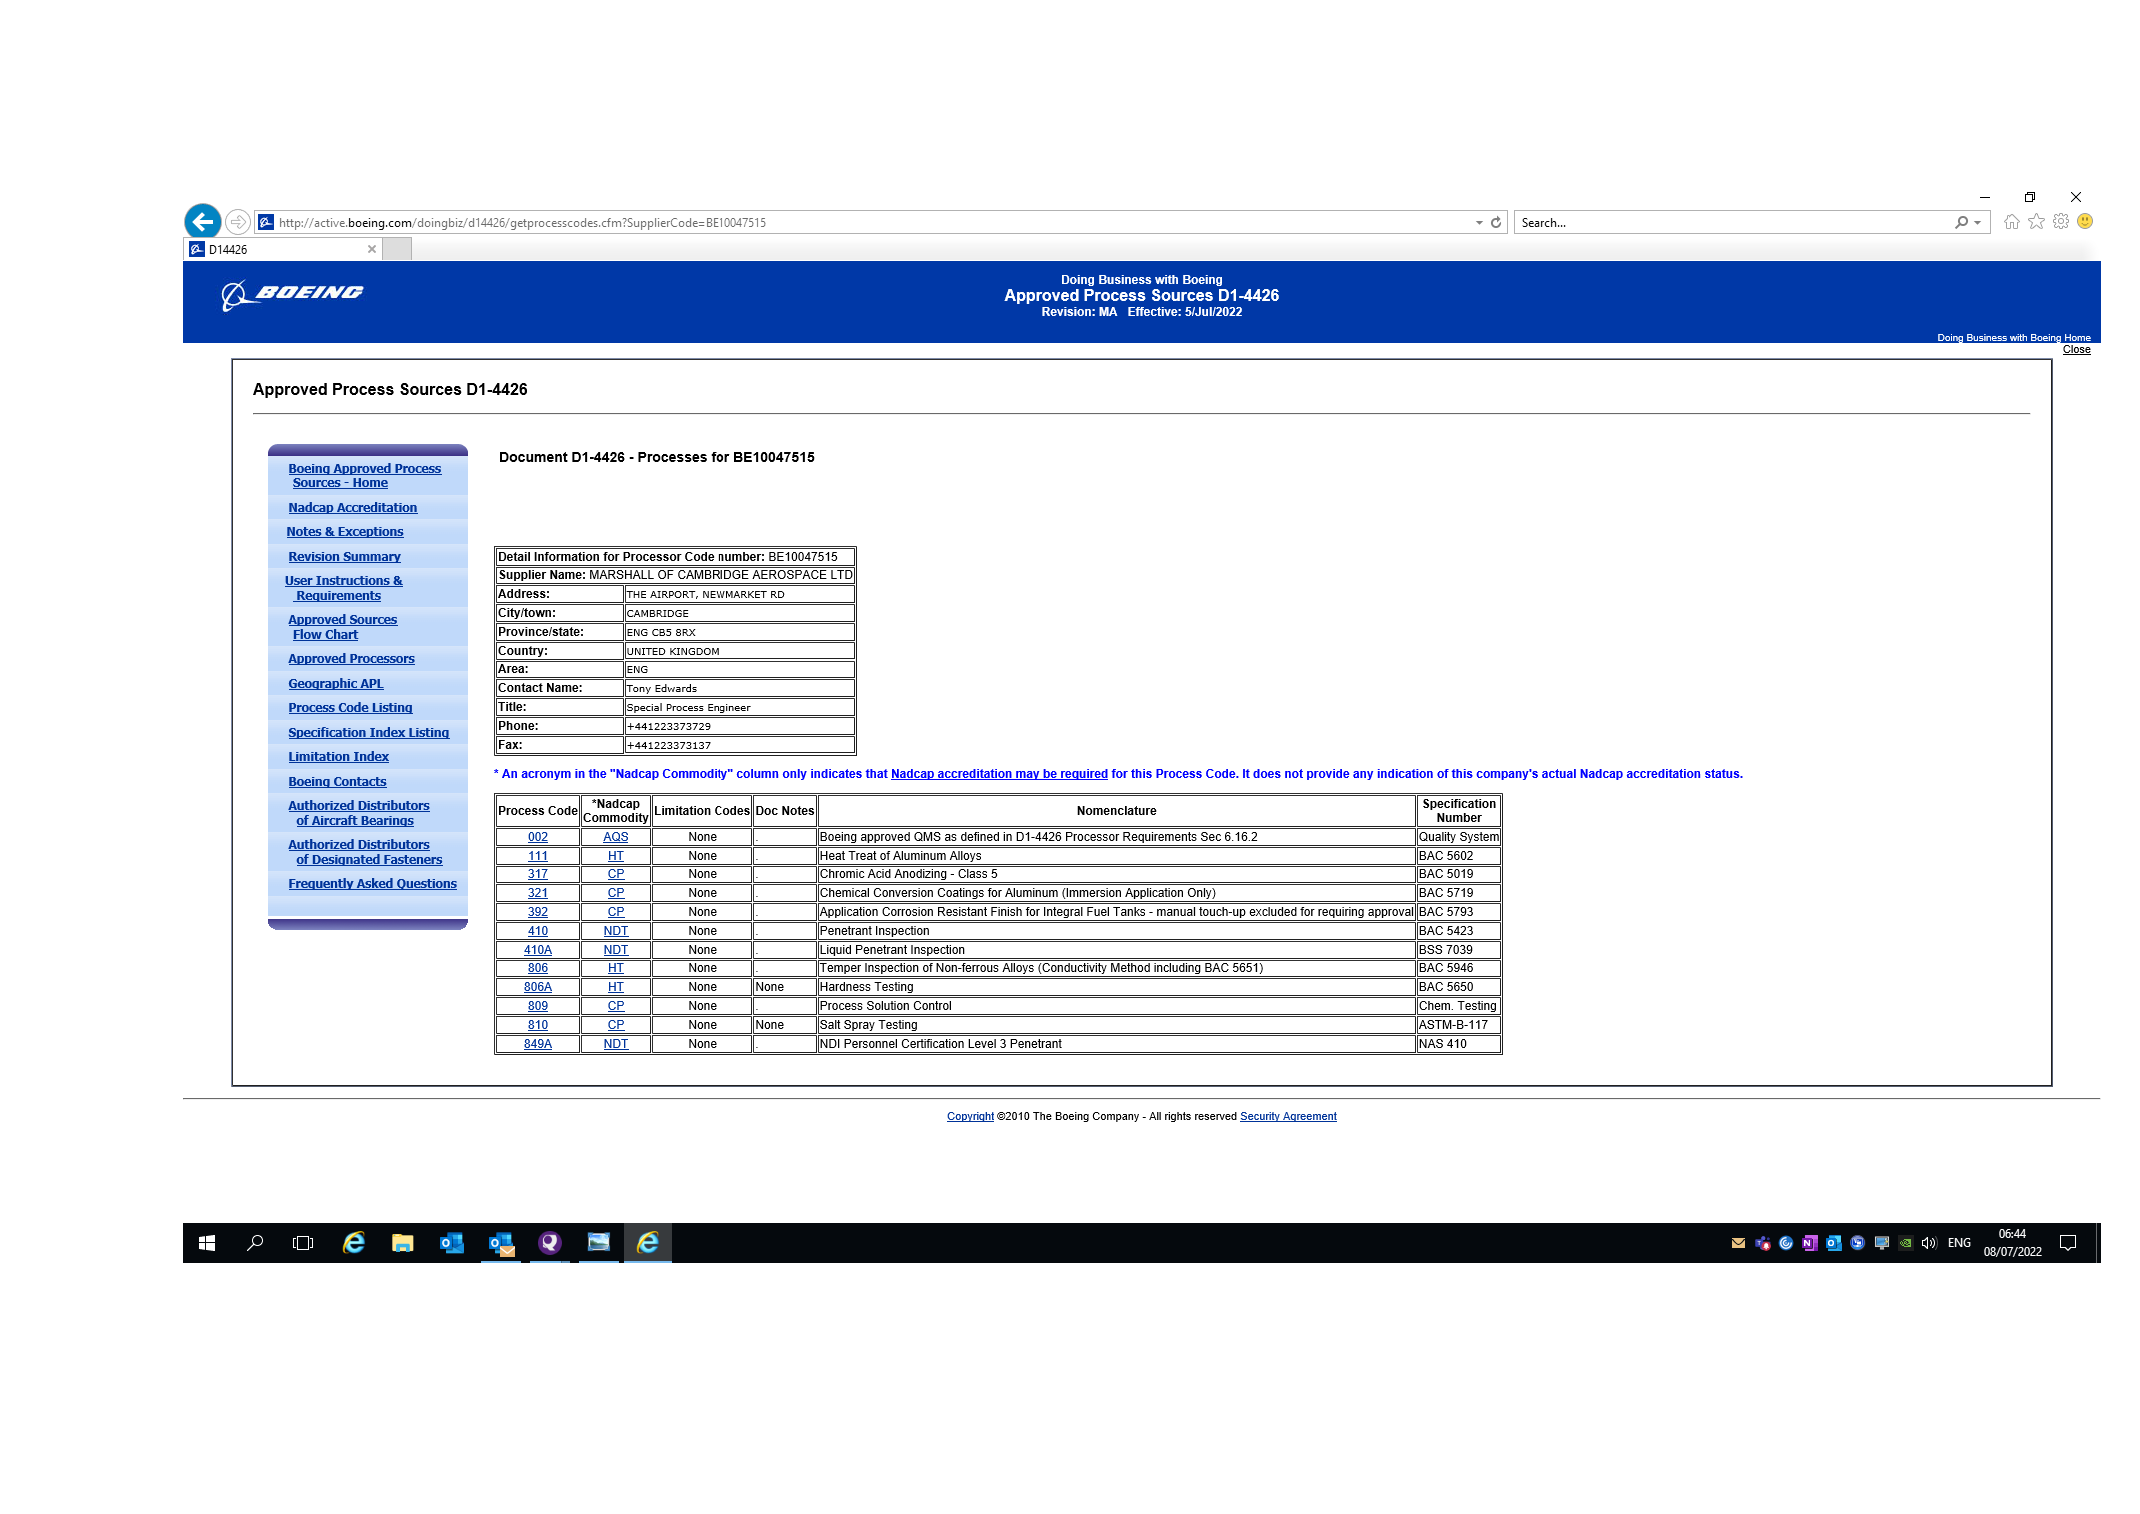The height and width of the screenshot is (1514, 2140).
Task: Open File Explorer from the taskbar
Action: 402,1243
